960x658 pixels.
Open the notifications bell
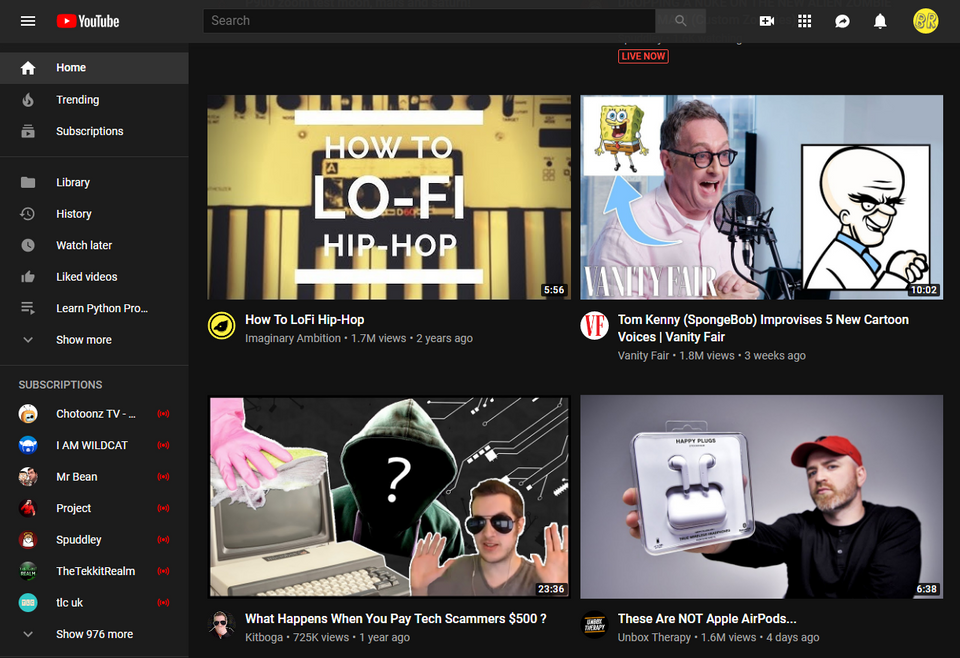pyautogui.click(x=880, y=21)
